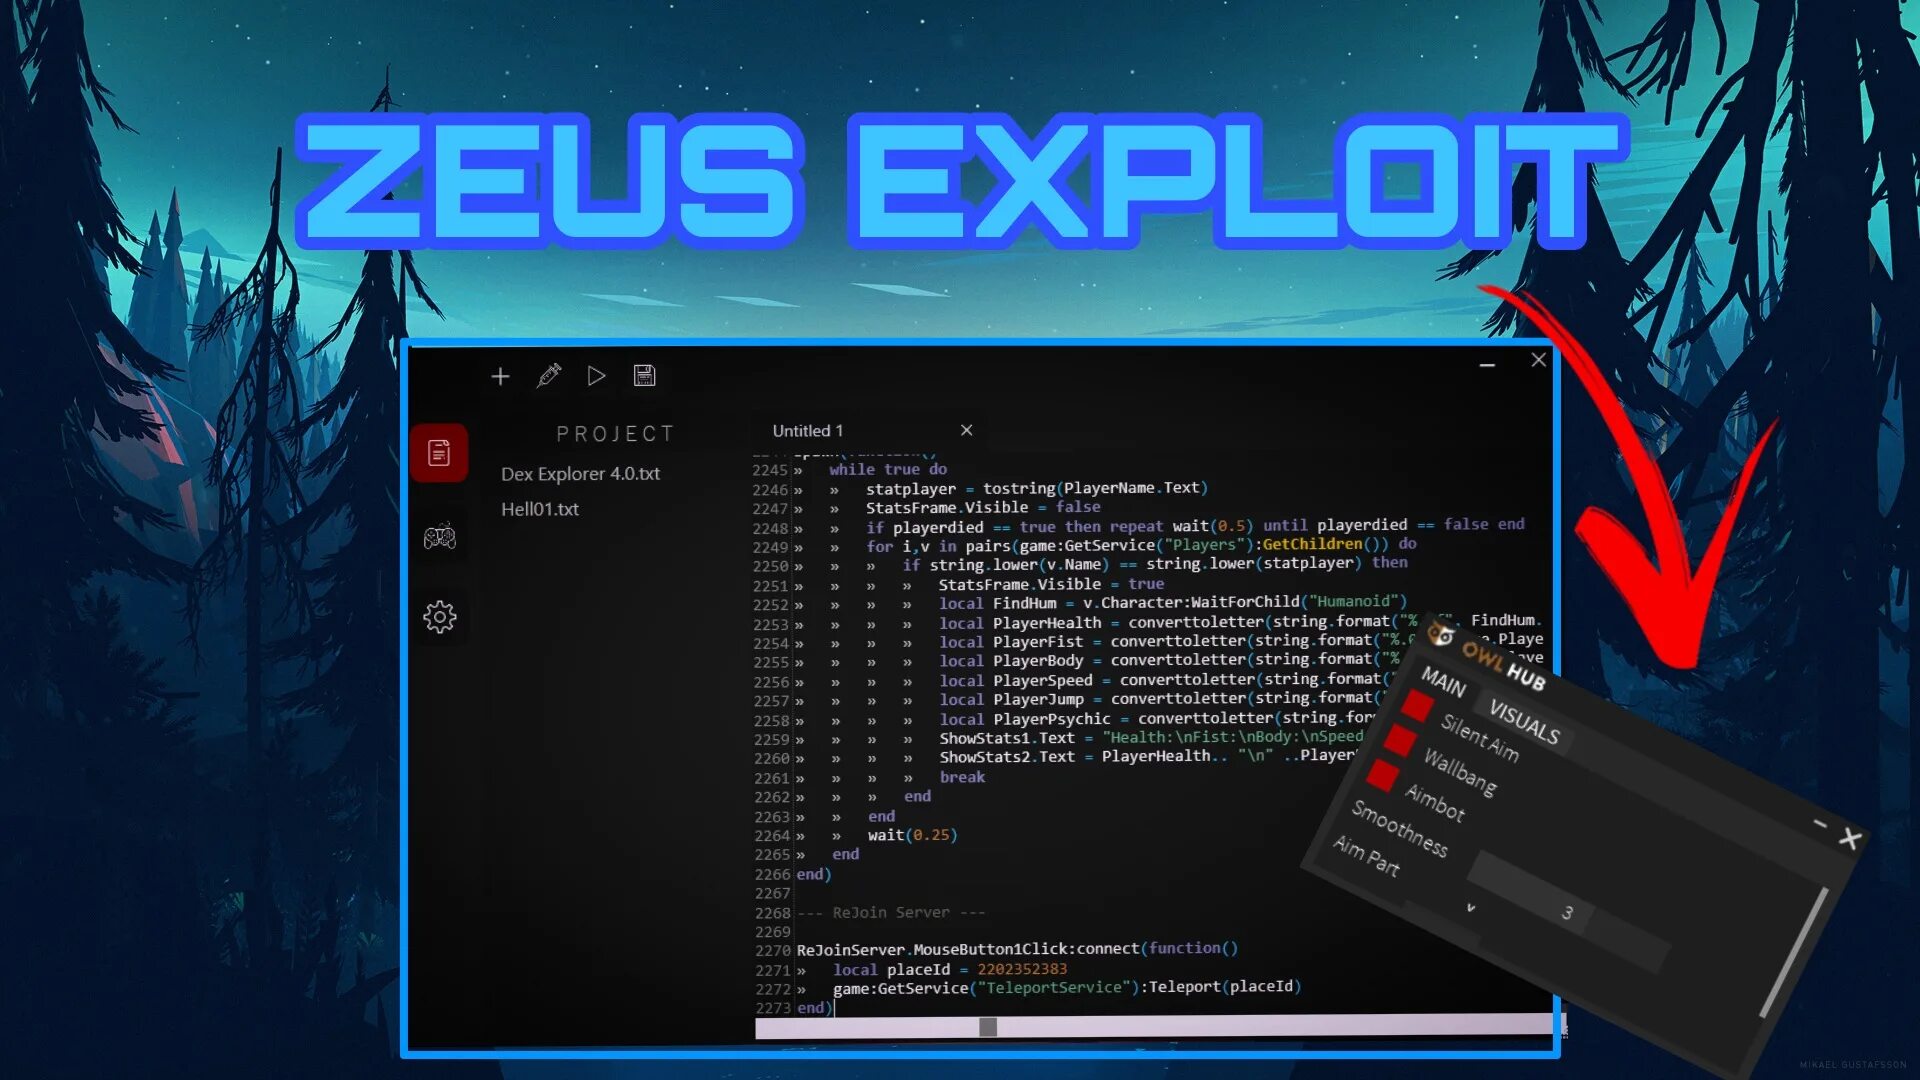Click the plus icon to add new script
Viewport: 1920px width, 1080px height.
500,376
